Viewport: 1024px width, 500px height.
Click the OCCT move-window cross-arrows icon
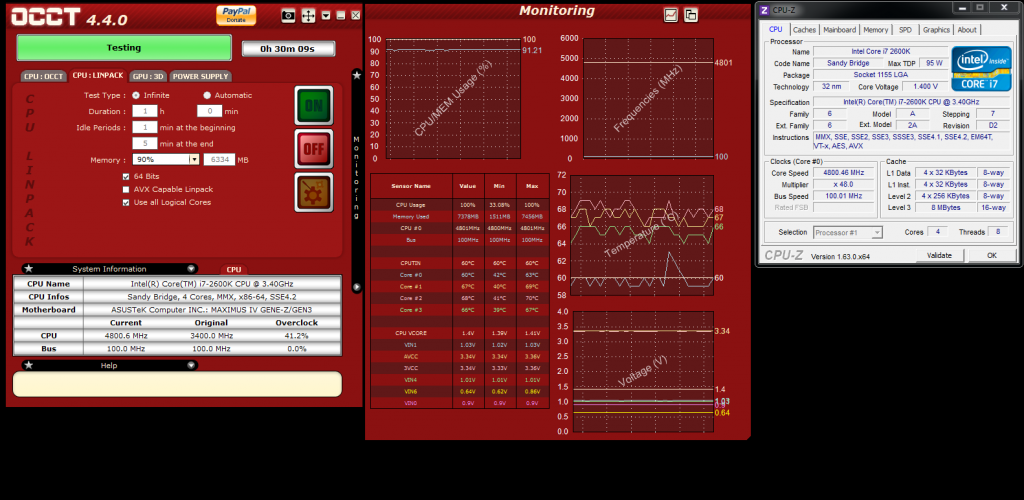[x=308, y=16]
